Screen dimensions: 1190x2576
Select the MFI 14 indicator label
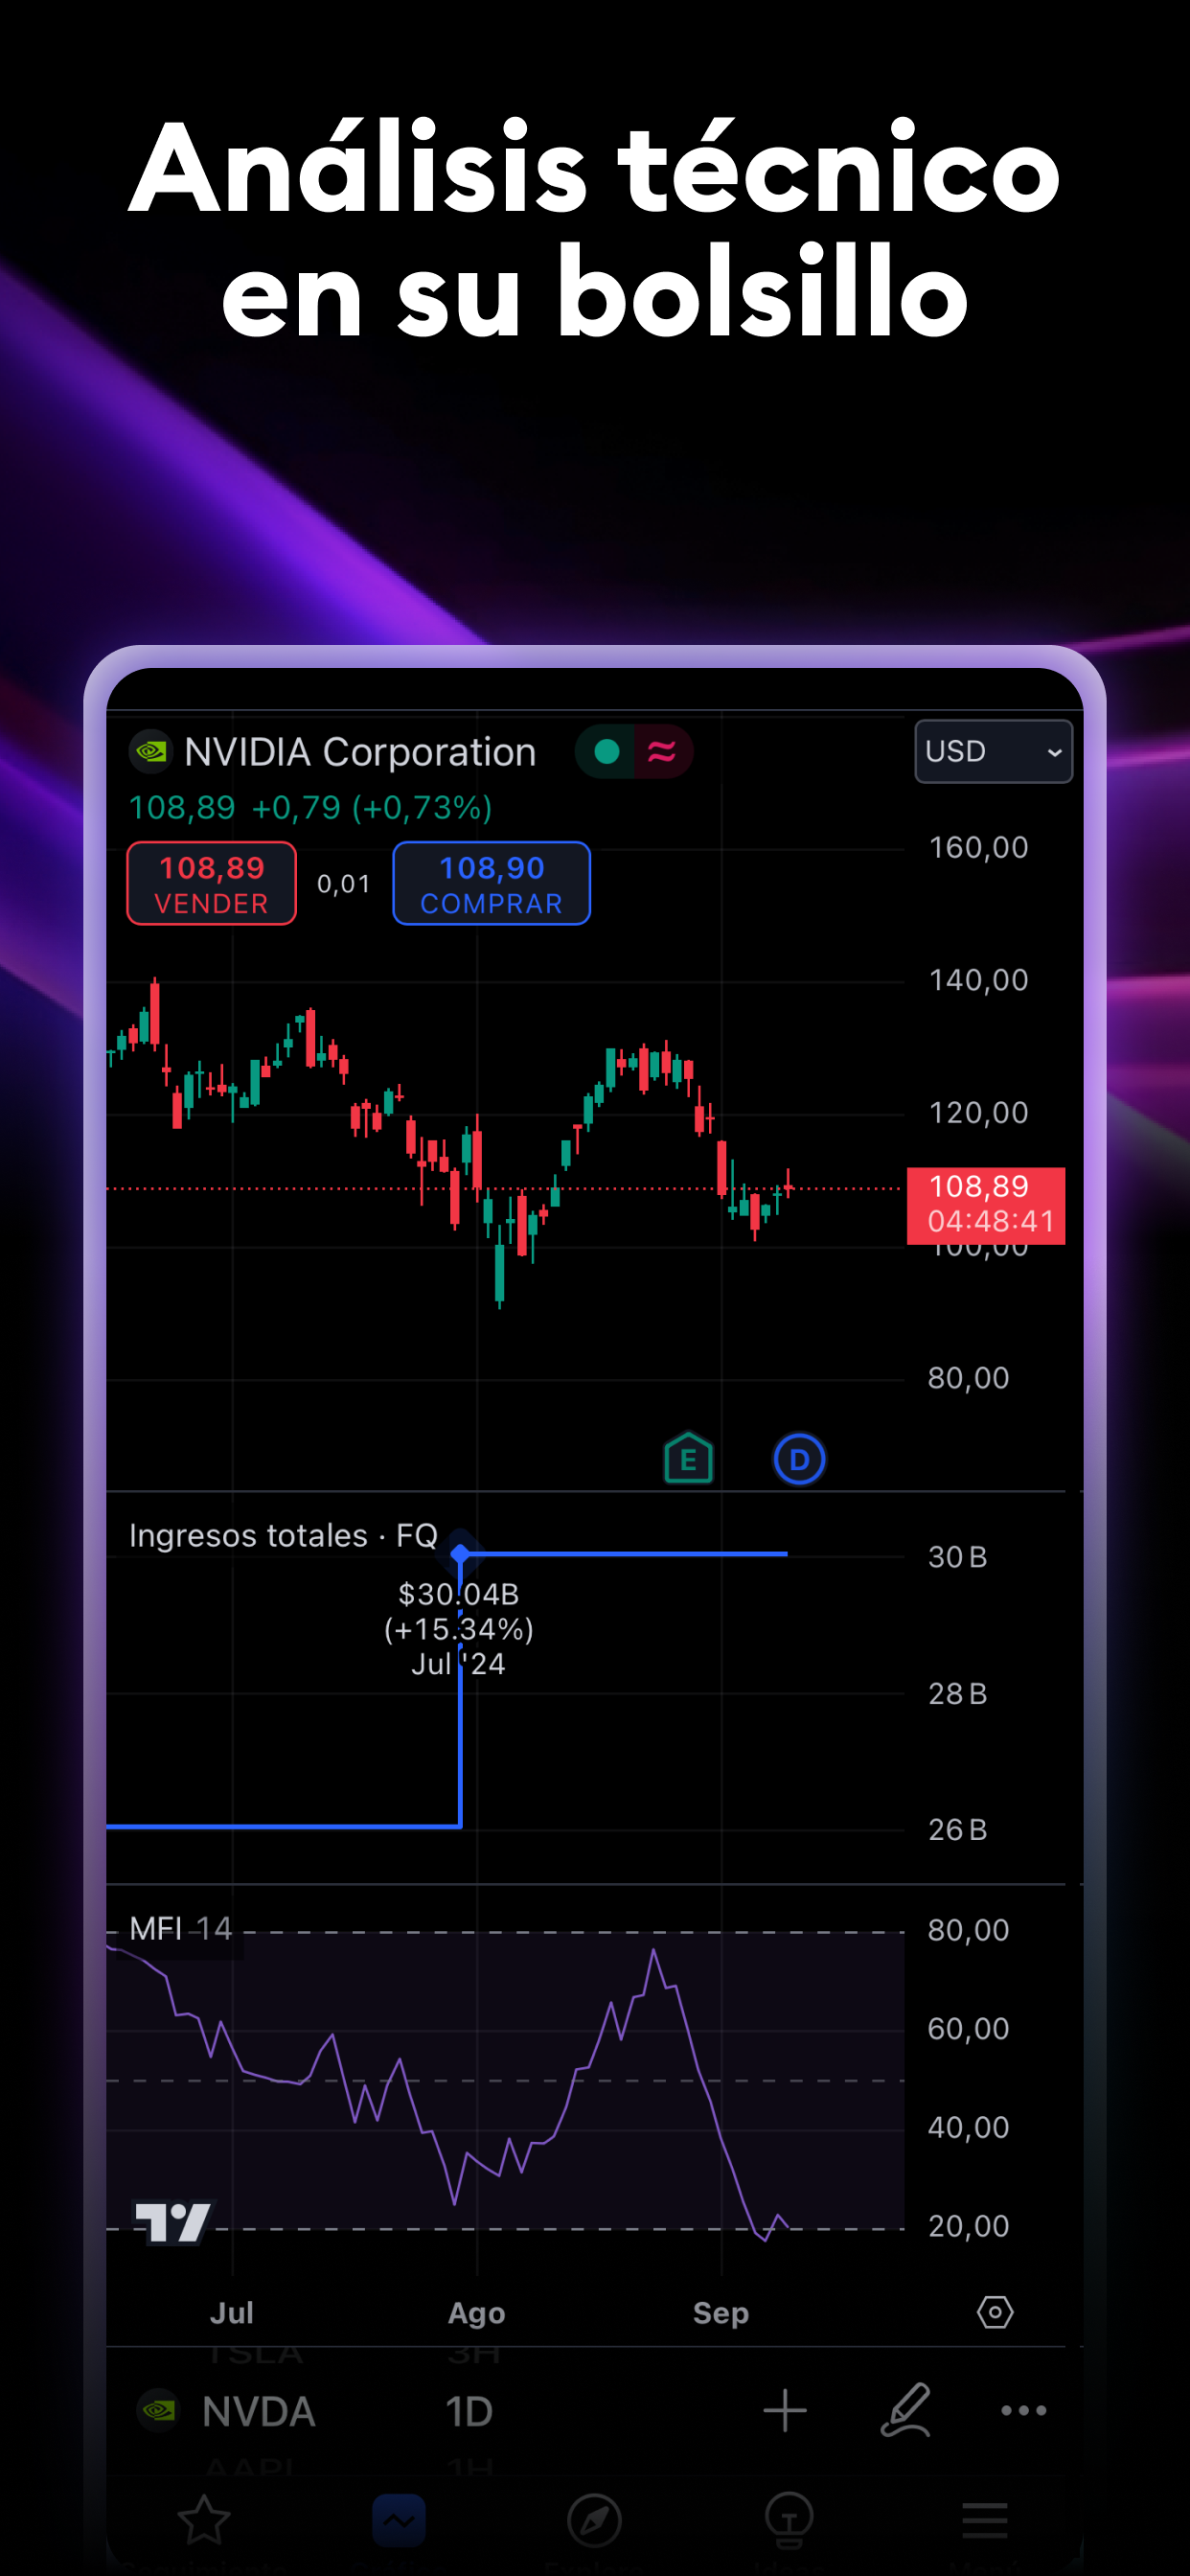pos(181,1928)
